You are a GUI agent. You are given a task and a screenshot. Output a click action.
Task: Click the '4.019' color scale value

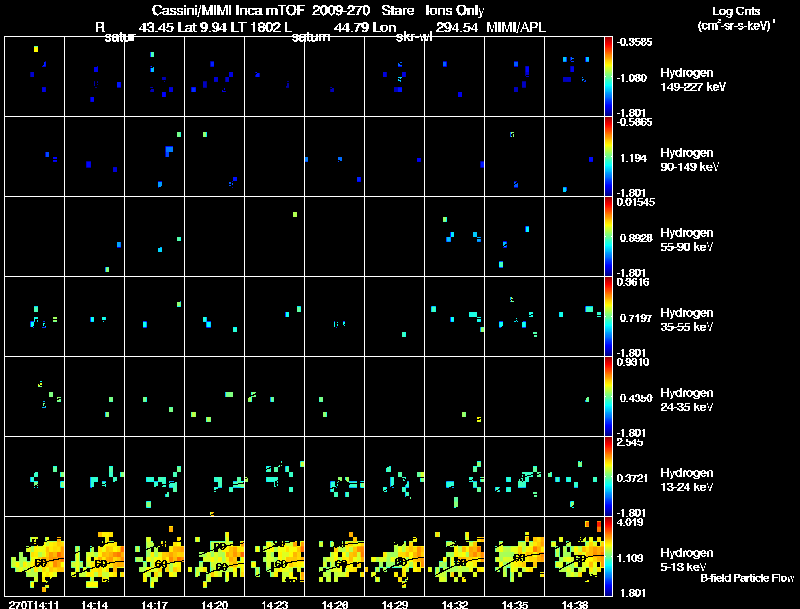(x=630, y=522)
